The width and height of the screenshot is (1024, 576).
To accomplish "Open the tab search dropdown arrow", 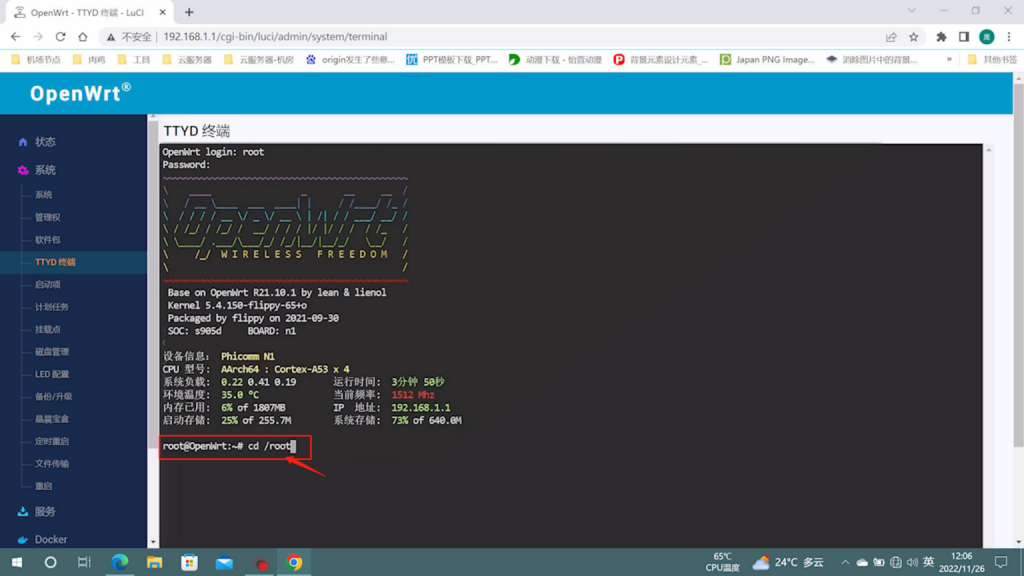I will coord(912,11).
